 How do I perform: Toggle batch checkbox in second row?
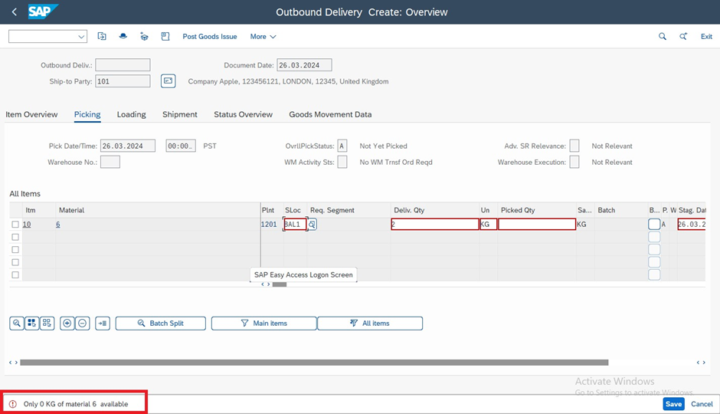[654, 237]
